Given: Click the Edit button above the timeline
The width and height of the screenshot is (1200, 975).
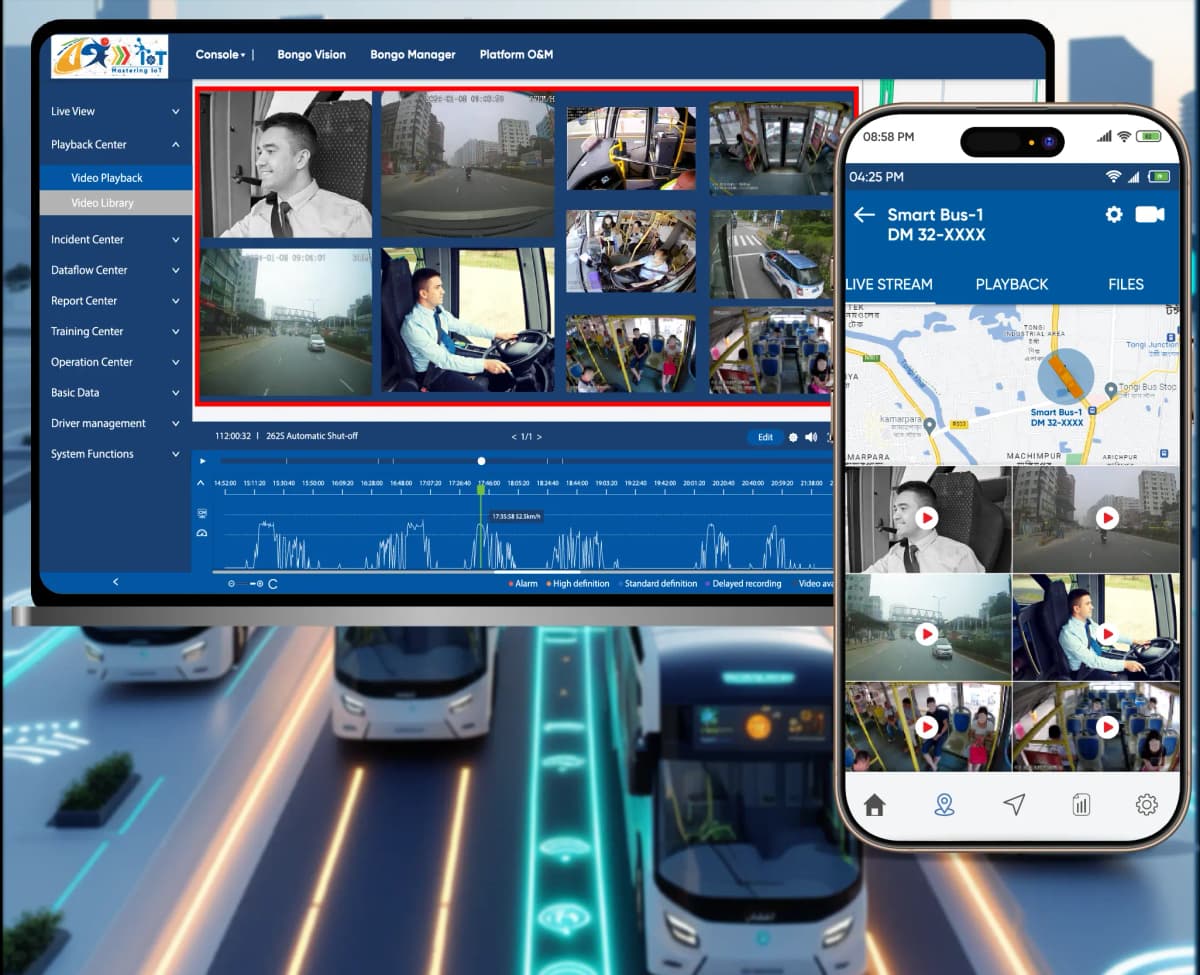Looking at the screenshot, I should 764,437.
